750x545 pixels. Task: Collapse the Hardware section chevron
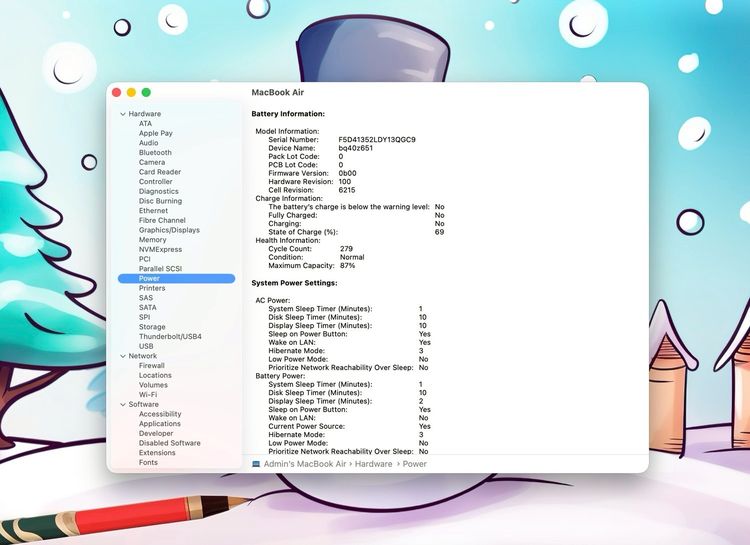point(123,114)
